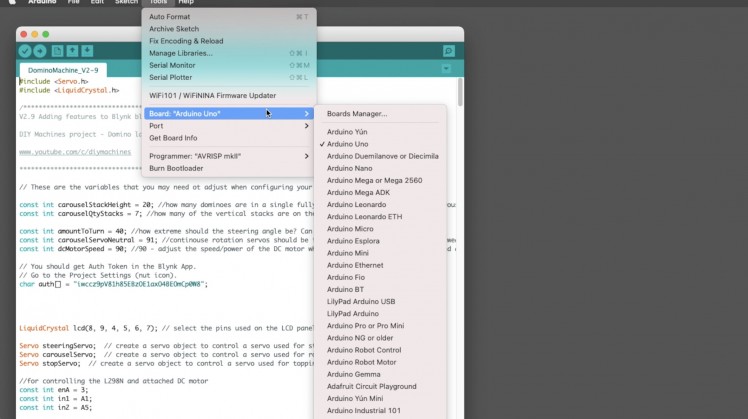Select Adafruit Circuit Playground board
Image resolution: width=748 pixels, height=419 pixels.
[x=380, y=387]
